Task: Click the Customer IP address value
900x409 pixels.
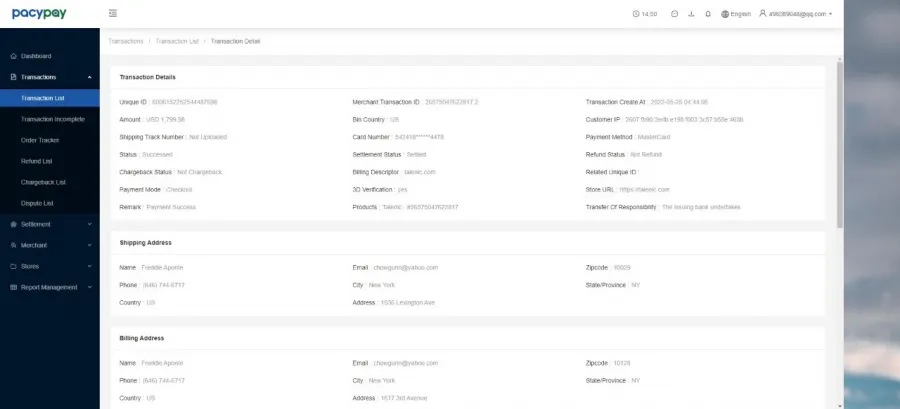Action: click(684, 119)
